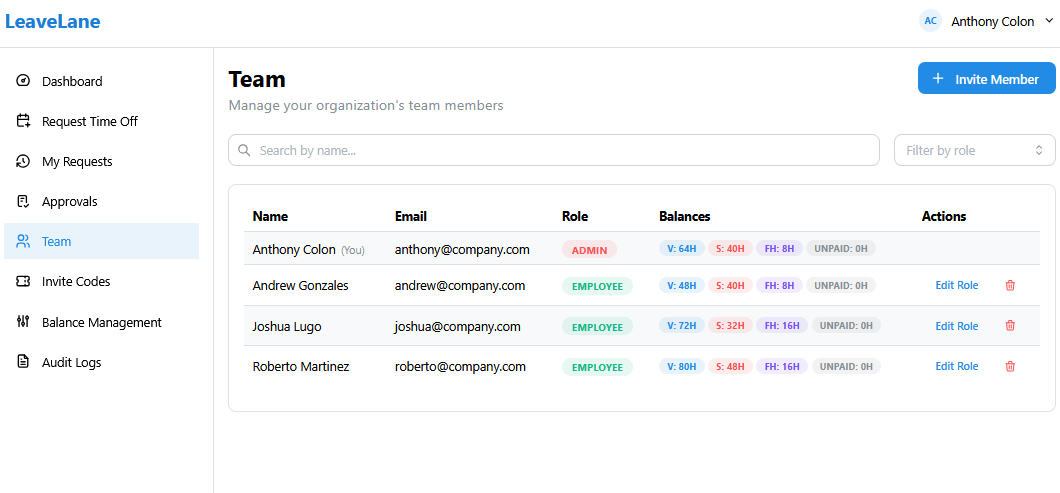The height and width of the screenshot is (493, 1060).
Task: Delete Andrew Gonzales with the trash icon
Action: pos(1010,285)
